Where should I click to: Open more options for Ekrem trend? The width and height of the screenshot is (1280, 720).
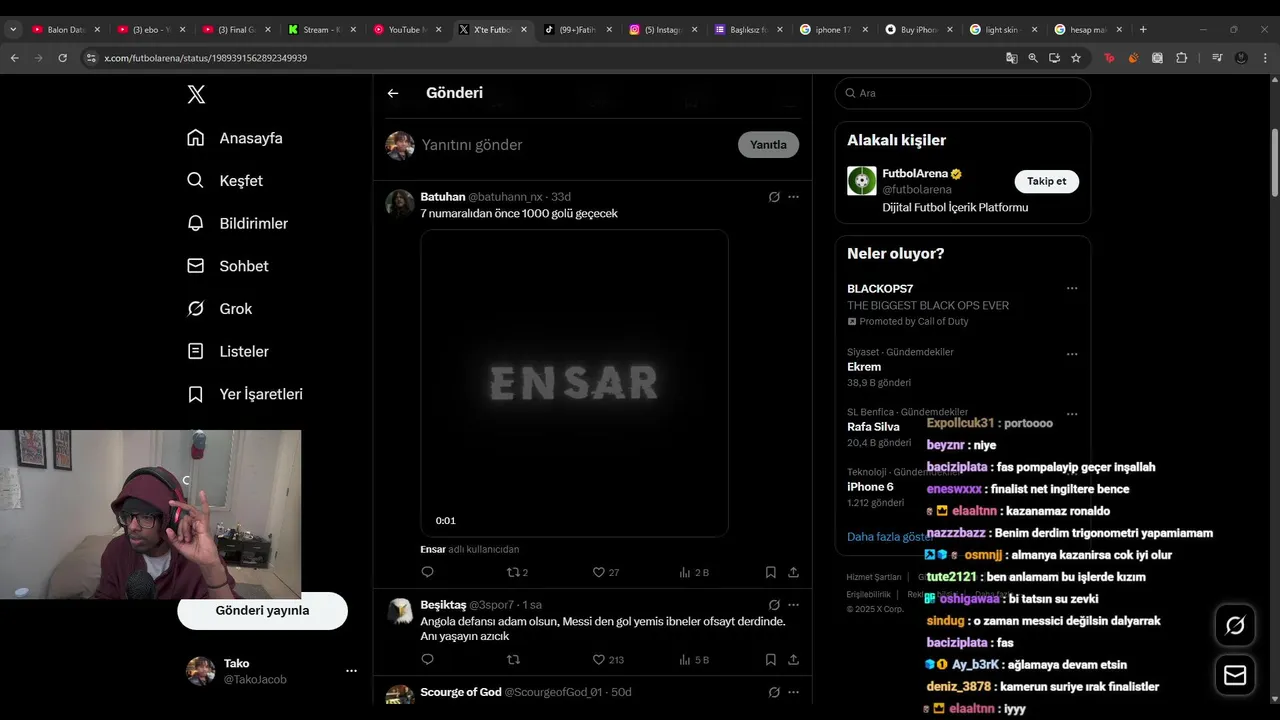coord(1072,354)
